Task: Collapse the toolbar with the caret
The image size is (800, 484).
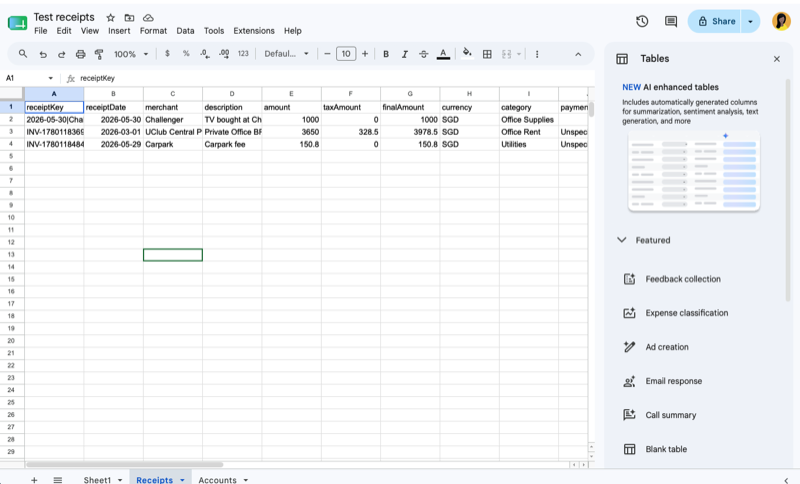Action: coord(578,54)
